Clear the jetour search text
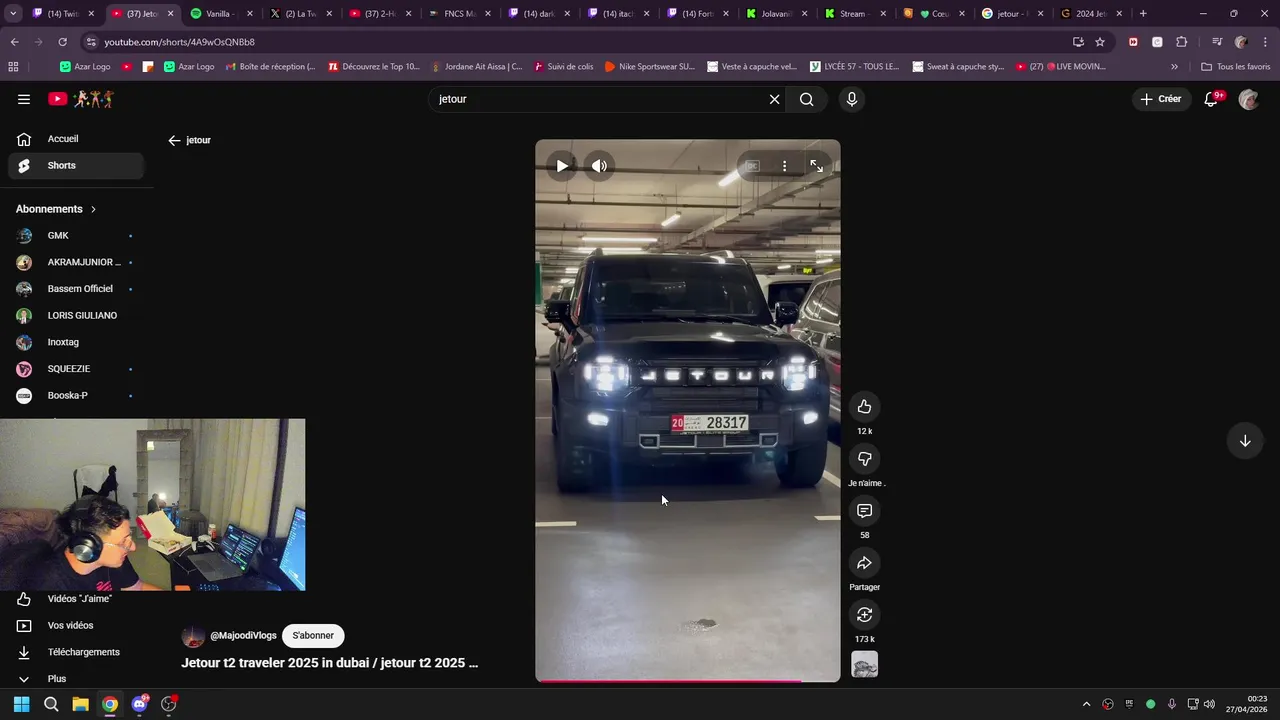Viewport: 1280px width, 720px height. 774,99
